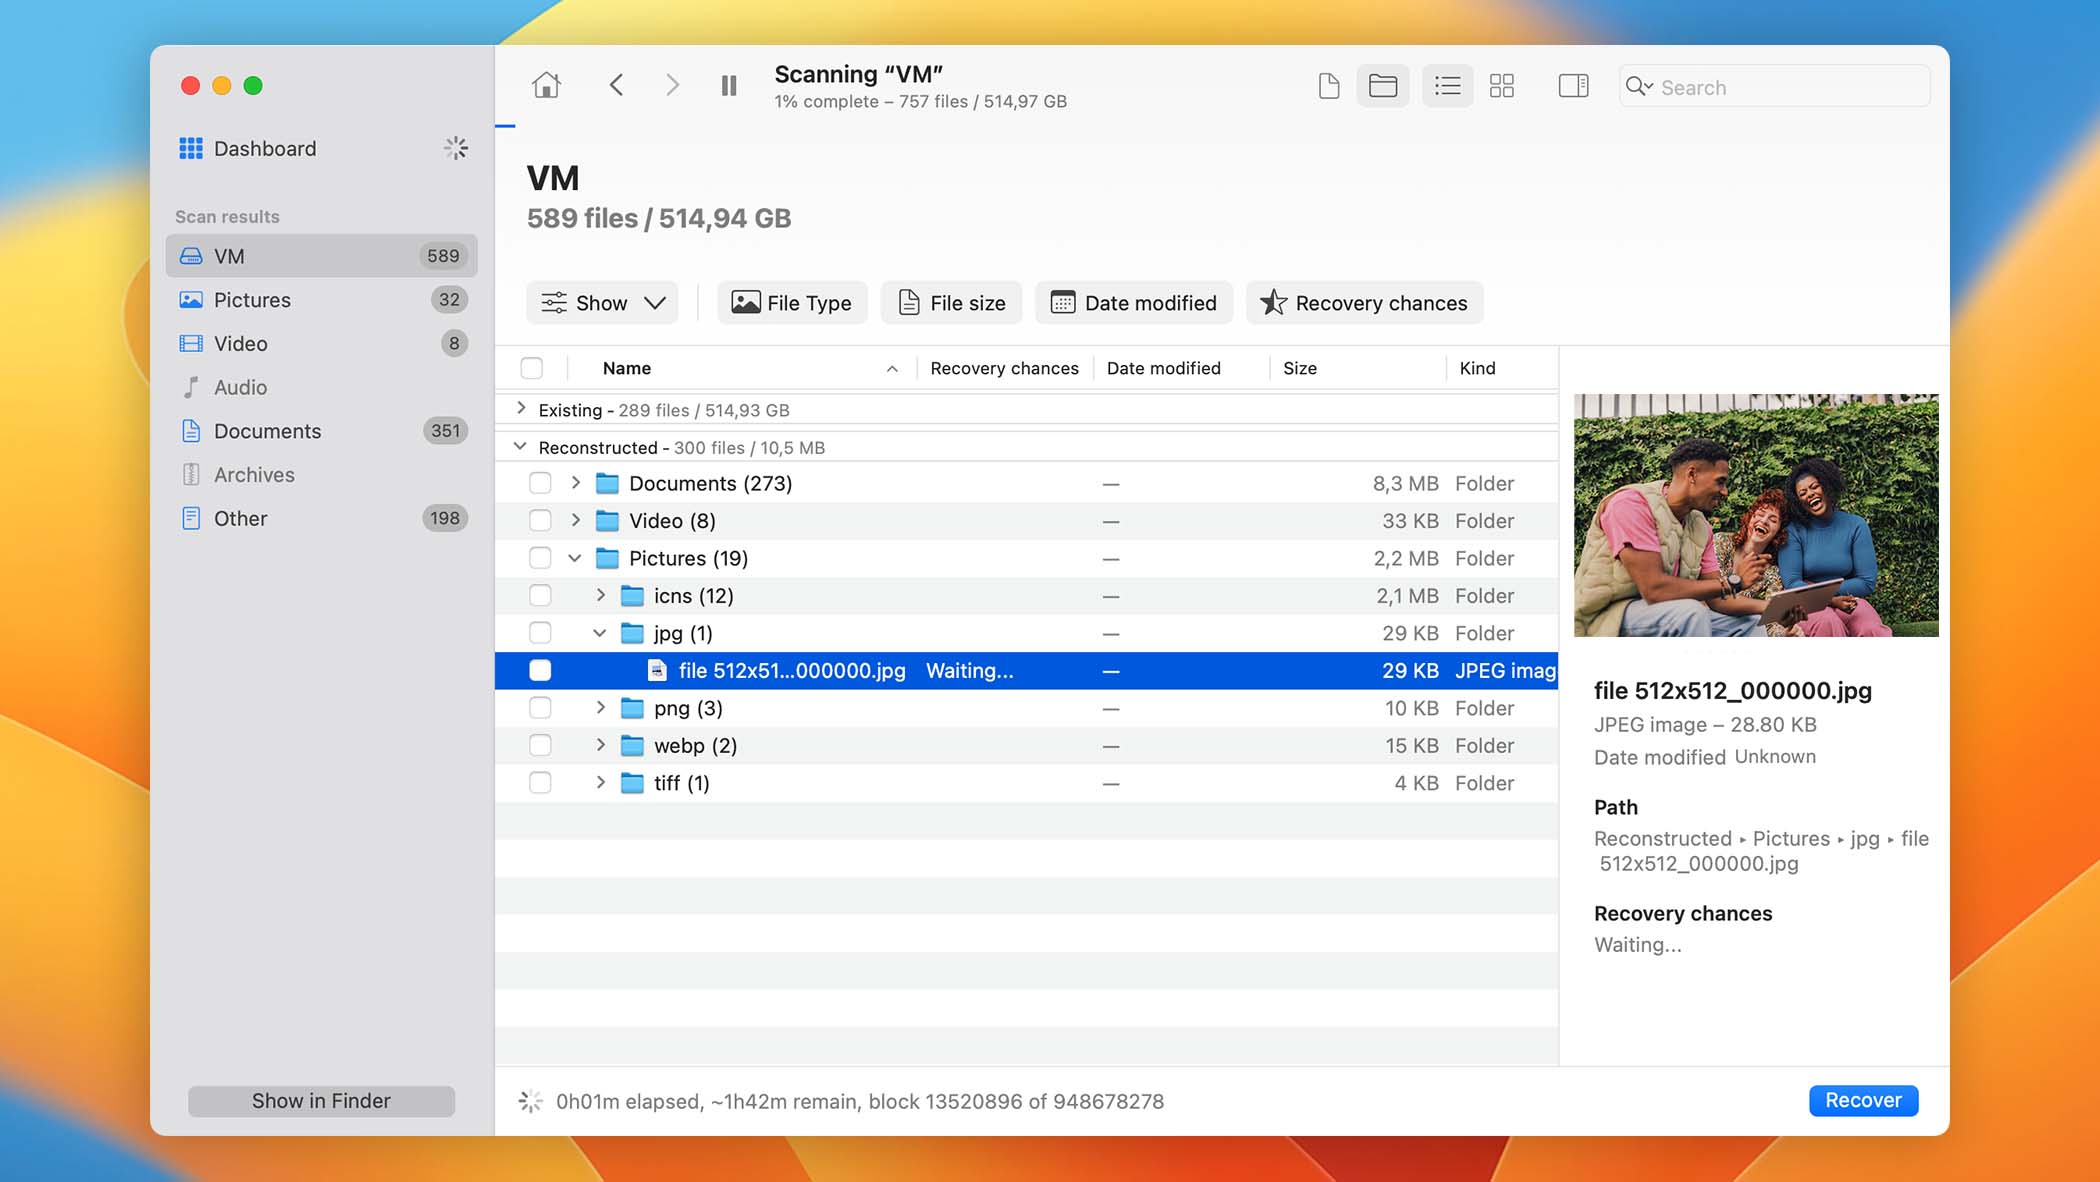Check the Documents (273) checkbox
This screenshot has height=1182, width=2100.
tap(540, 484)
